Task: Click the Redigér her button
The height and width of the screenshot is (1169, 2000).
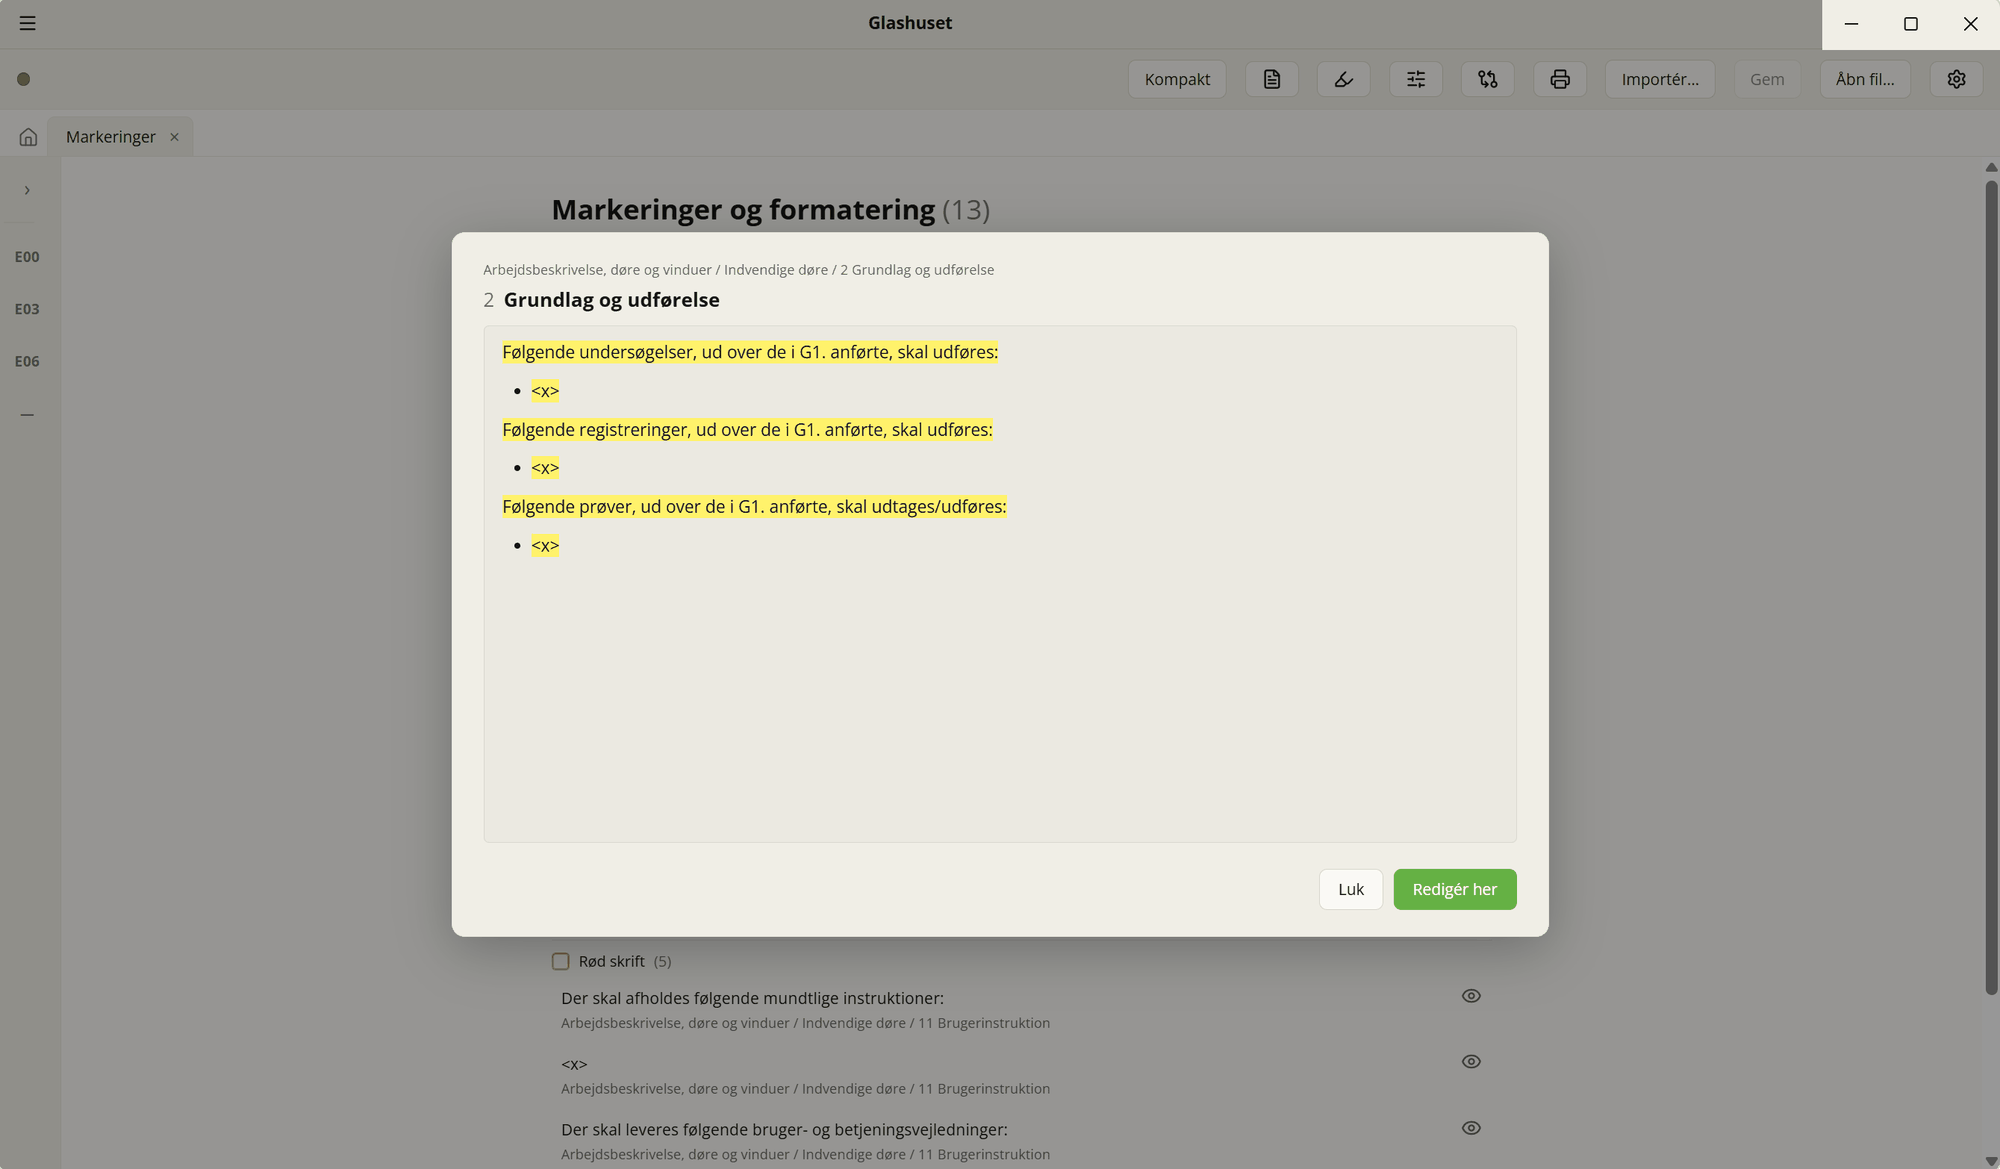Action: 1455,889
